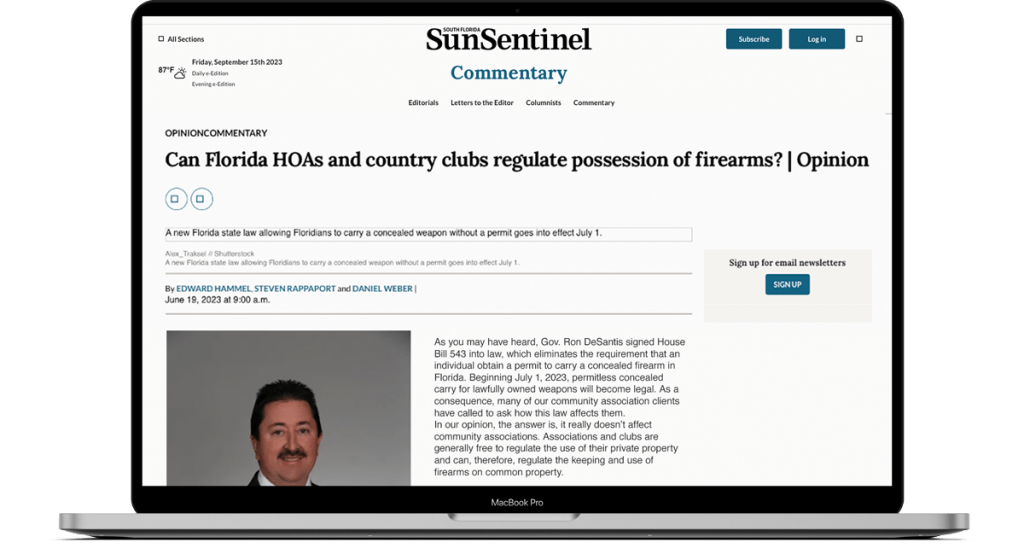Click the 'Alex_Traksel // Shutterstock' credit

pos(210,253)
